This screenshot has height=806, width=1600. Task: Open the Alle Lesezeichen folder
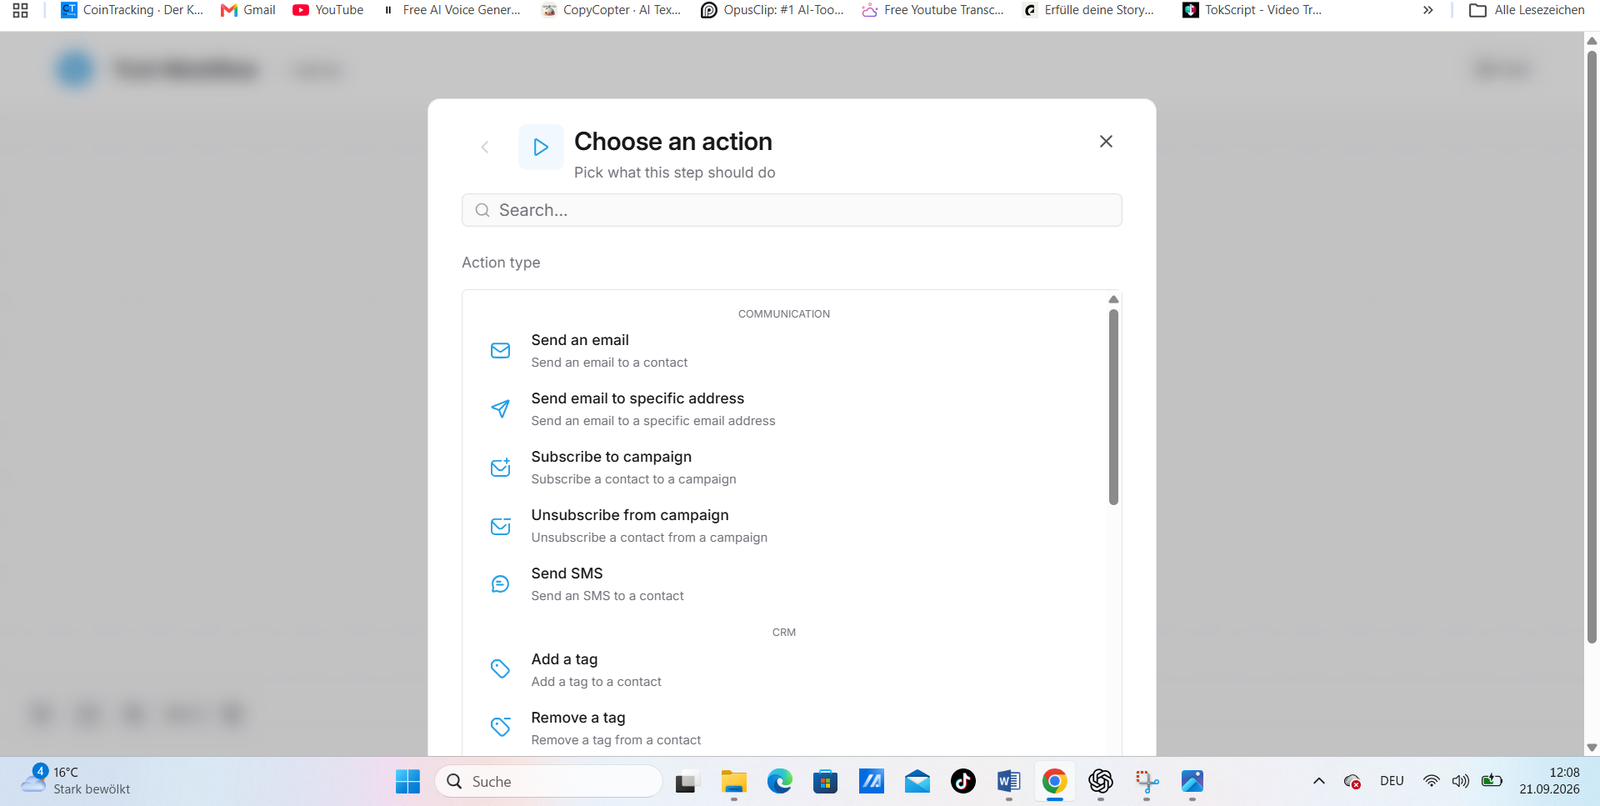[1527, 10]
